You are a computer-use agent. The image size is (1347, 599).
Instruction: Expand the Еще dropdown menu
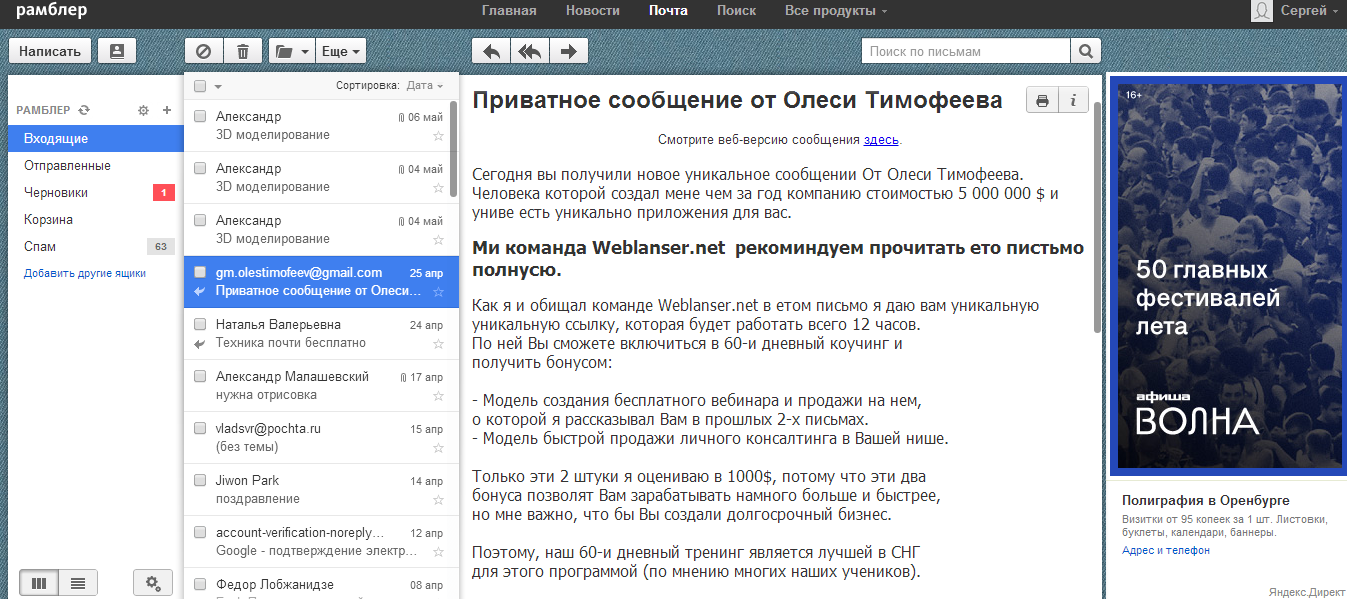(x=340, y=51)
